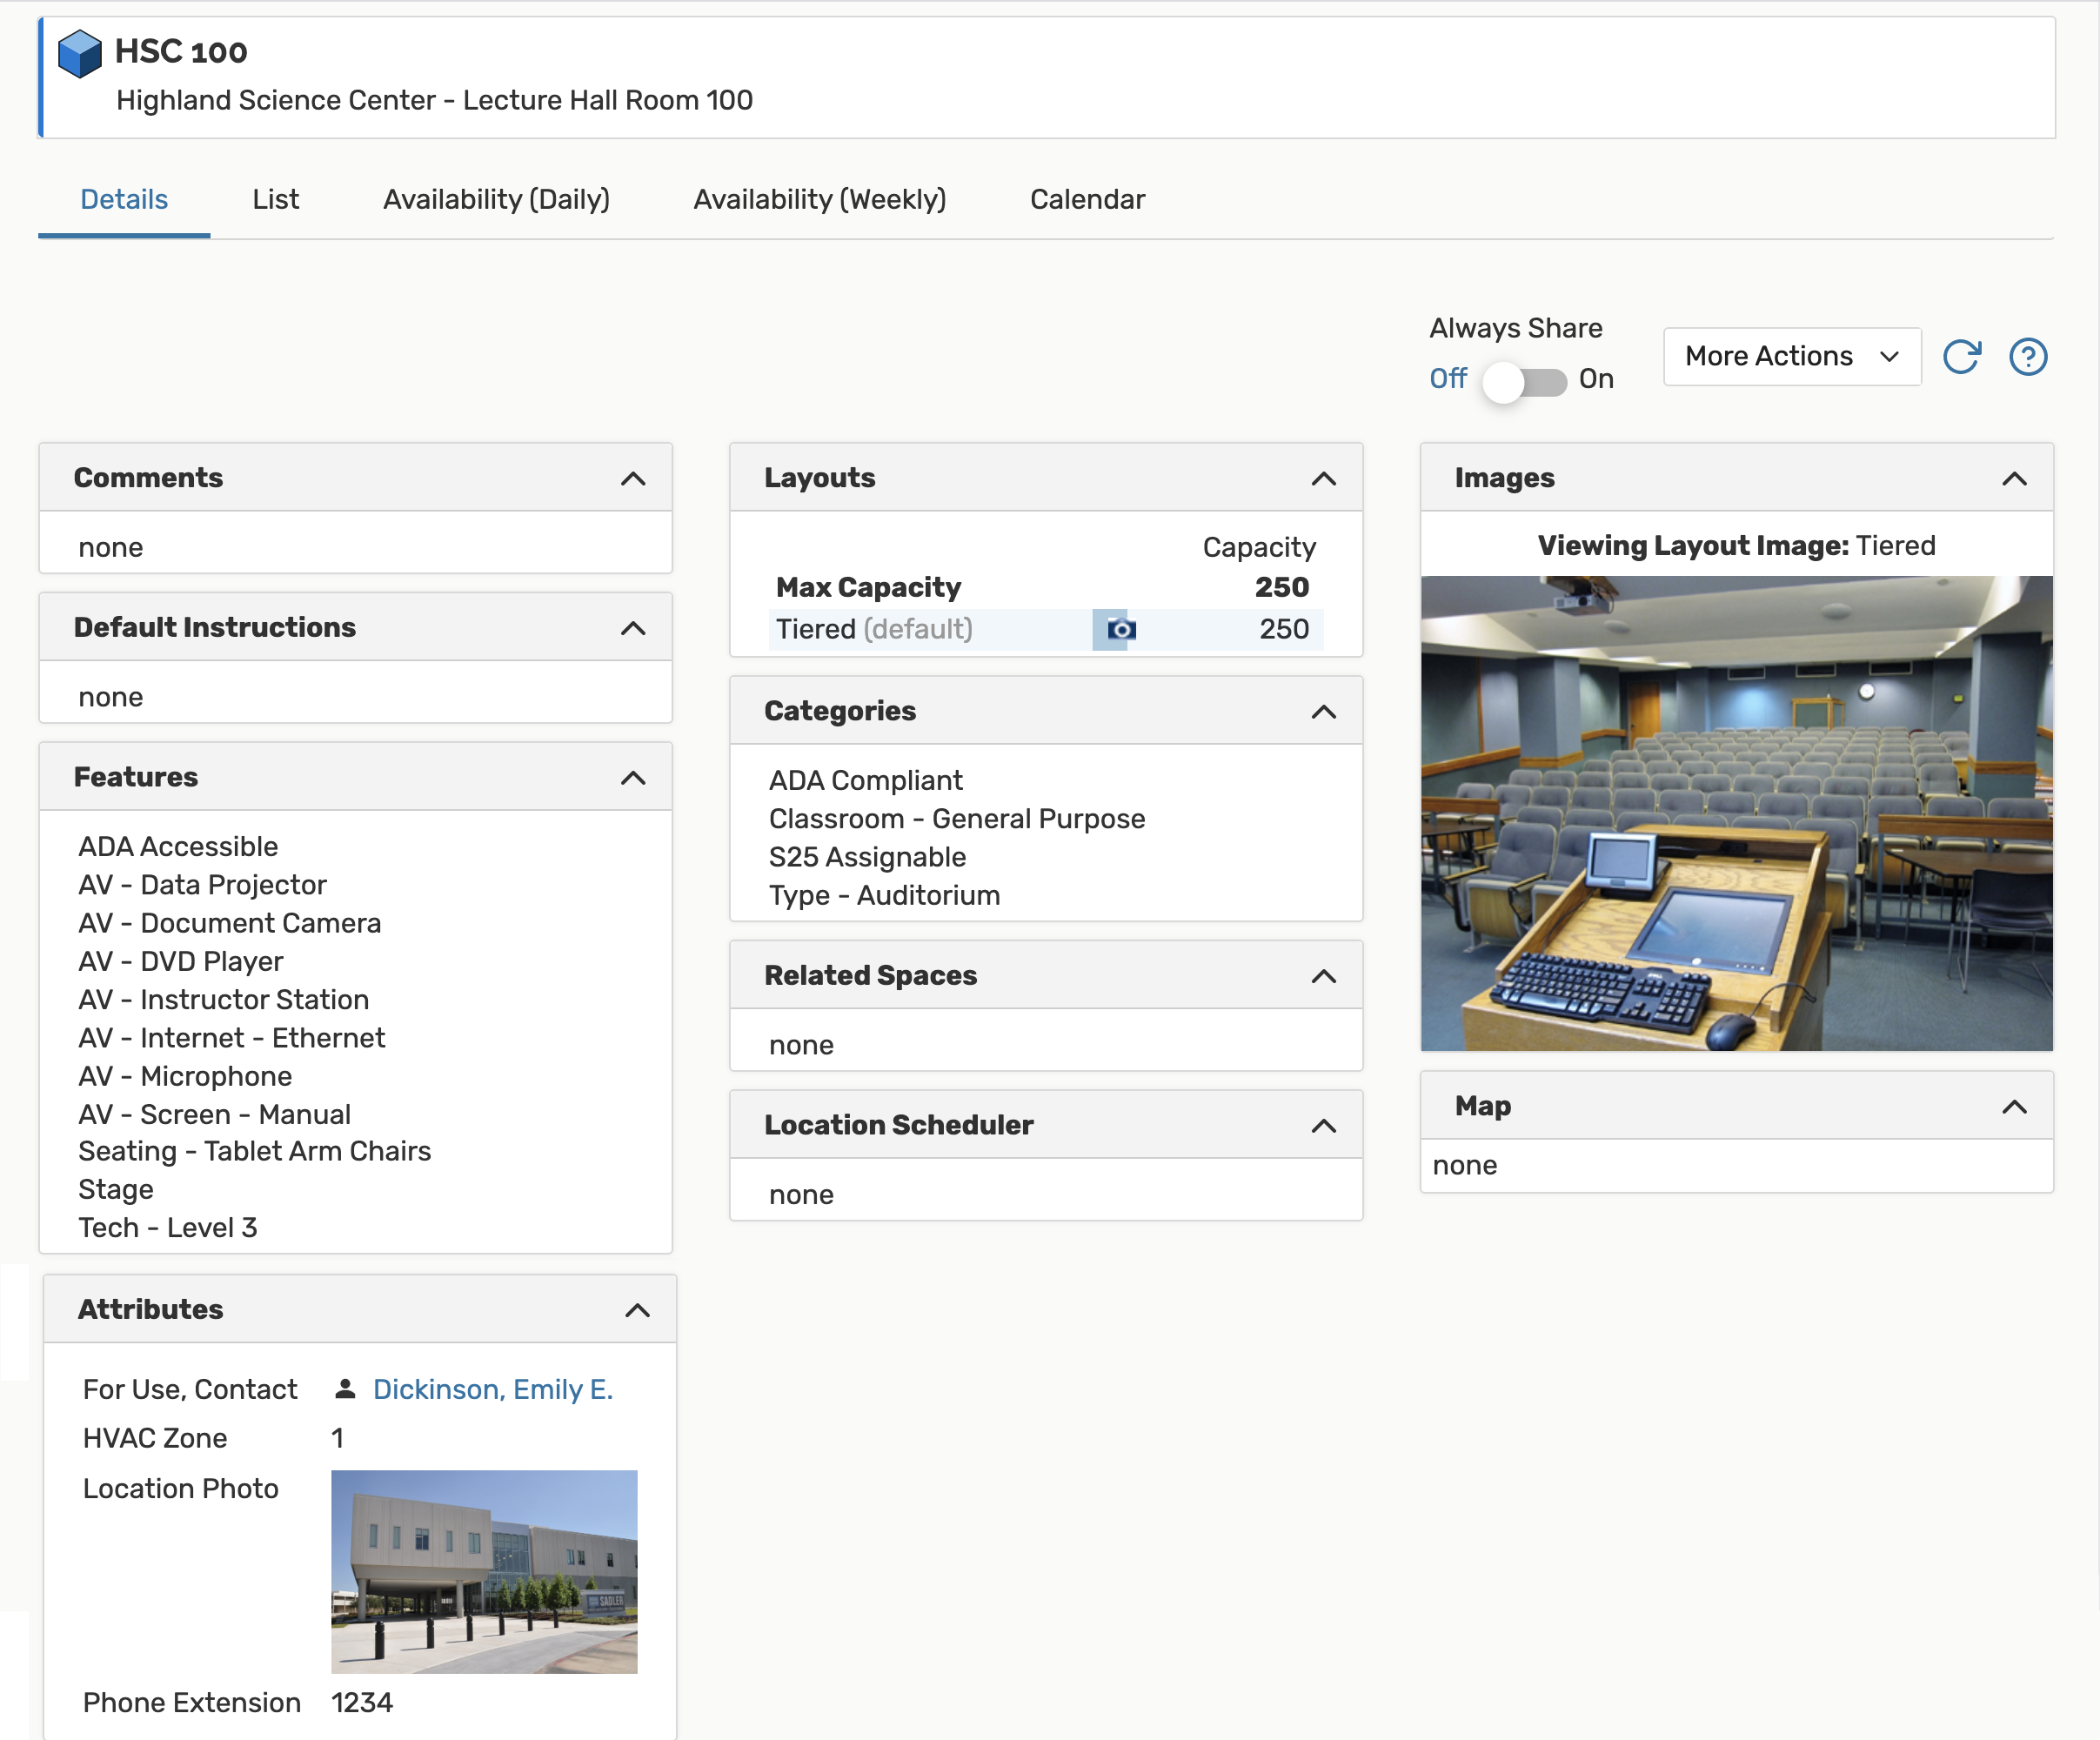Collapse the Images panel chevron

2014,479
